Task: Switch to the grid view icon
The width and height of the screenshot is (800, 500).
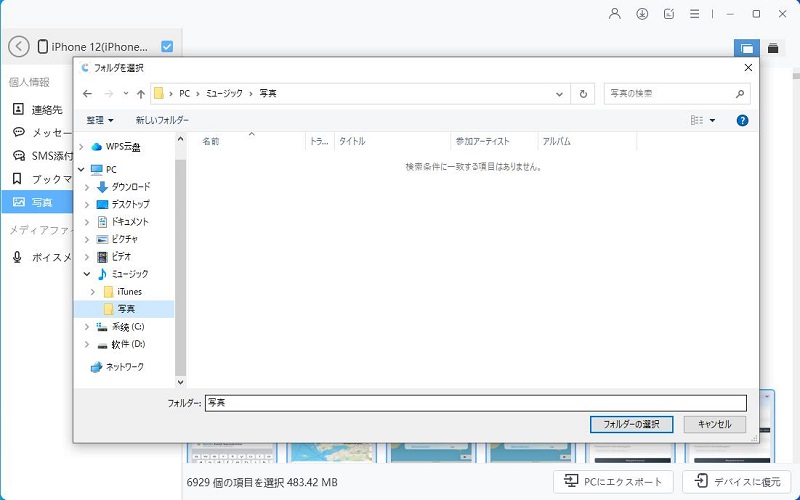Action: click(x=745, y=48)
